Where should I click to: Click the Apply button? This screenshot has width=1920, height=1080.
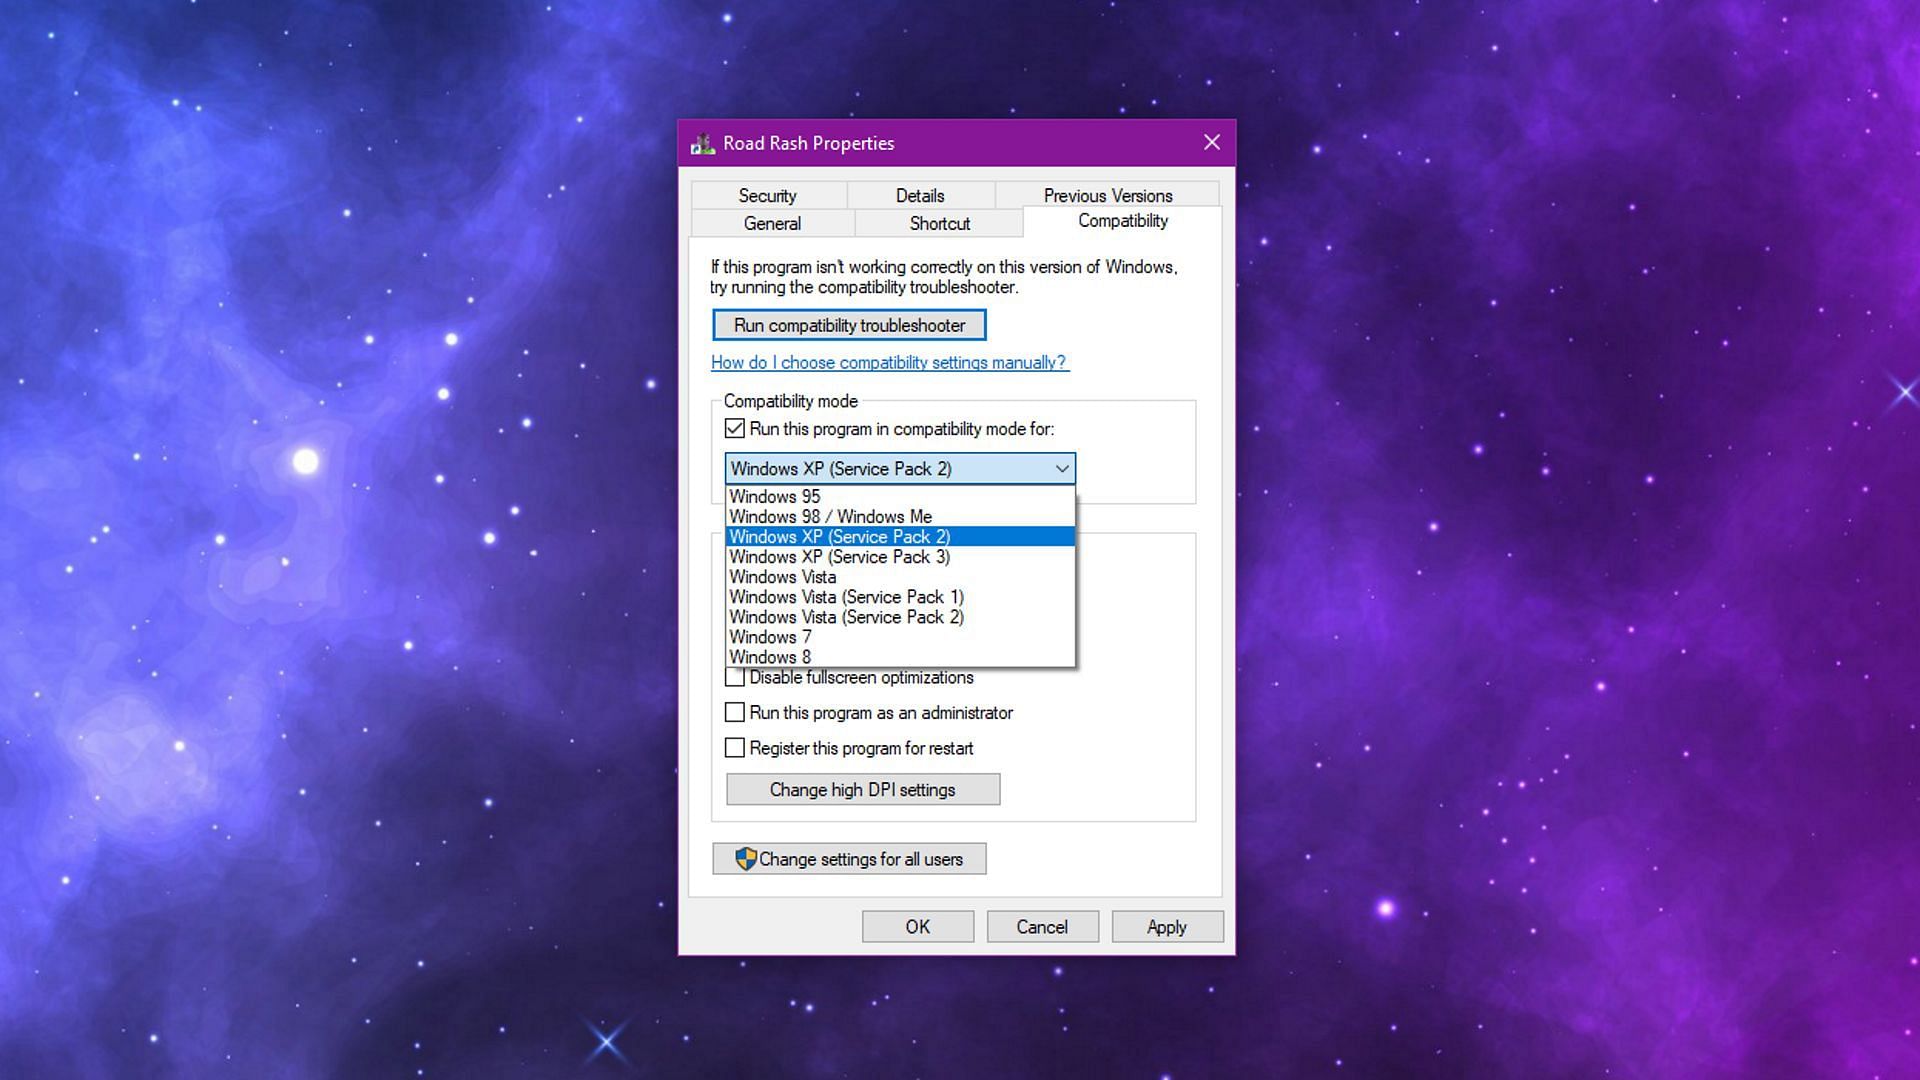(x=1166, y=927)
